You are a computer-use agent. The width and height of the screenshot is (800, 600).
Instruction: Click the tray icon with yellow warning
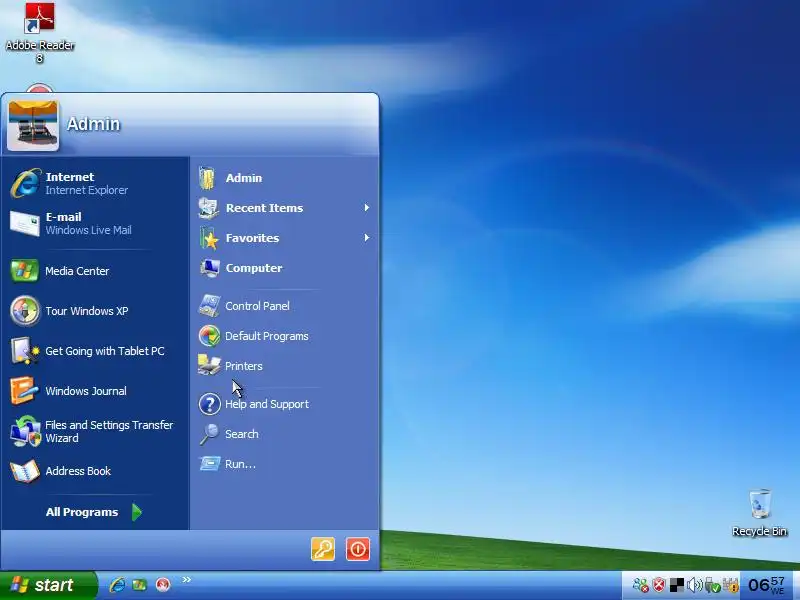coord(731,585)
